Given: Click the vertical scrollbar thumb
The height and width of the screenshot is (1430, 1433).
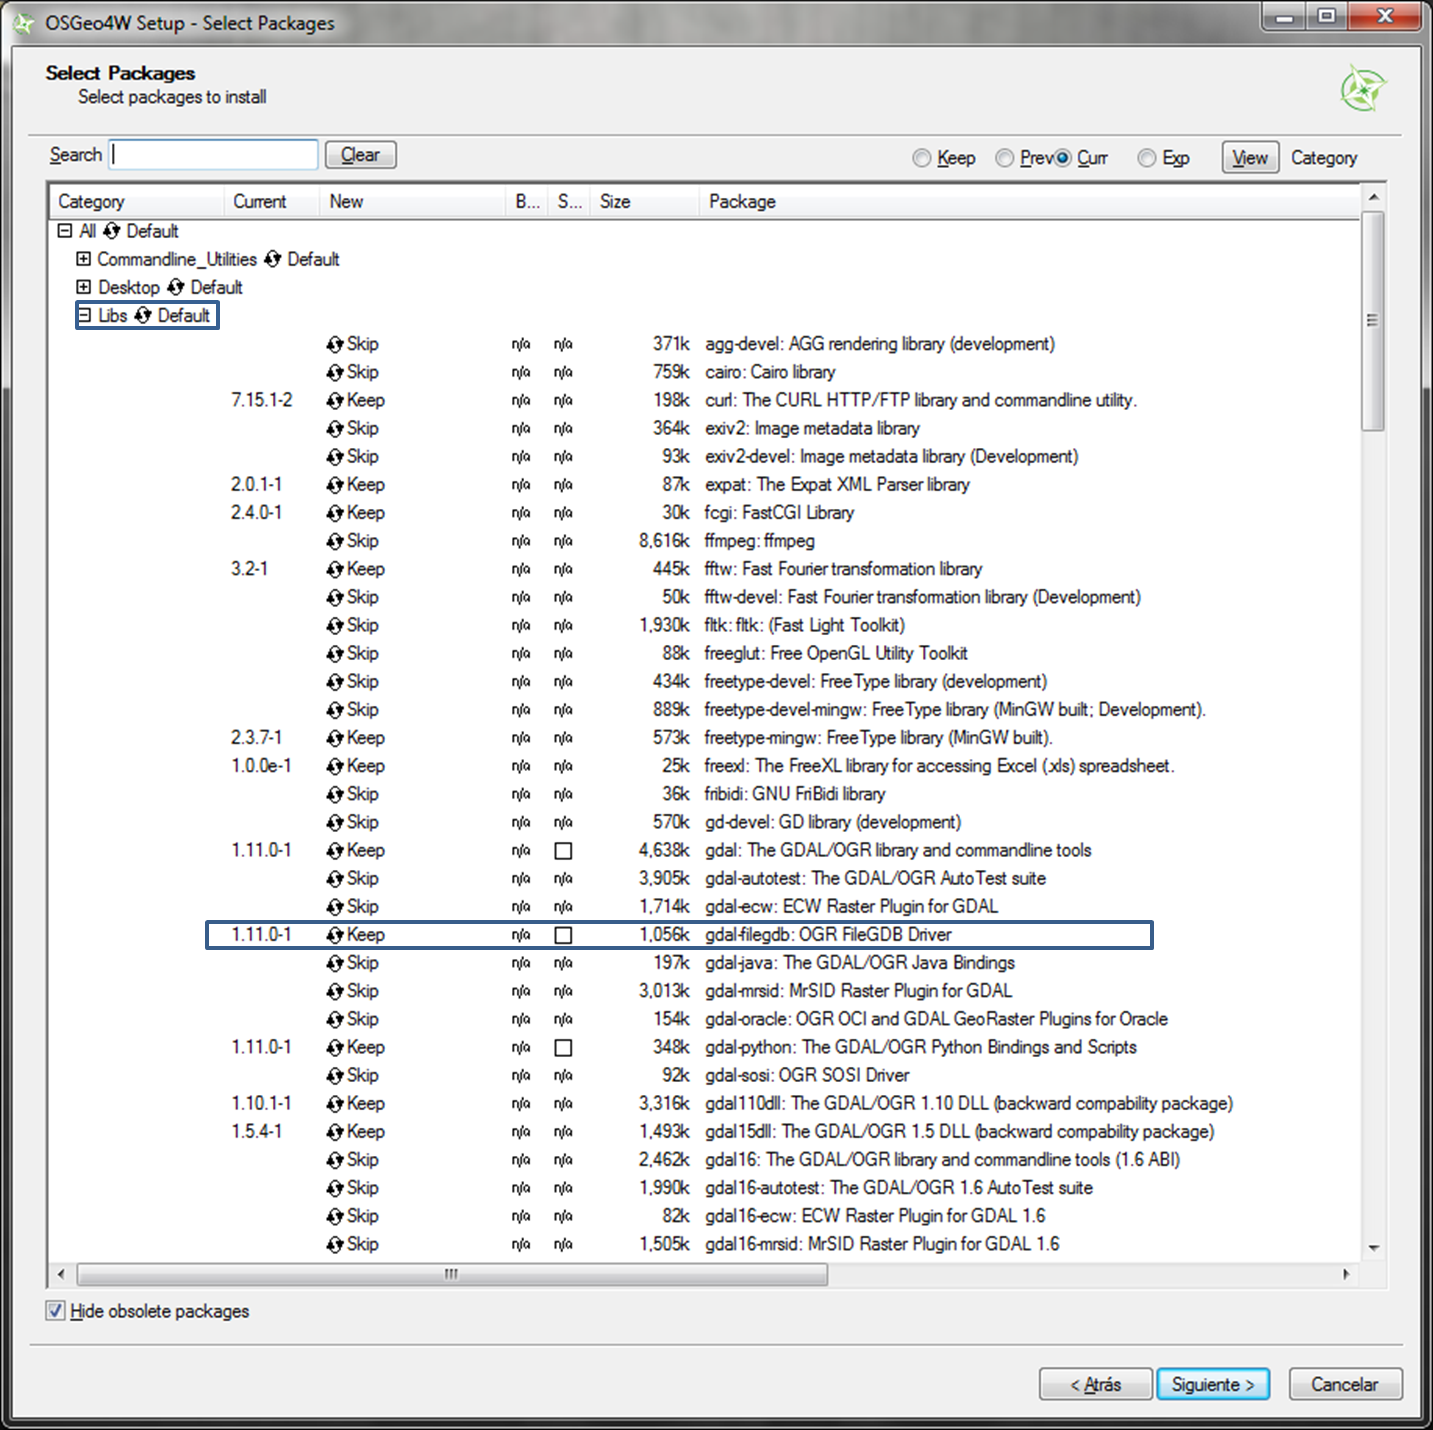Looking at the screenshot, I should [x=1374, y=320].
